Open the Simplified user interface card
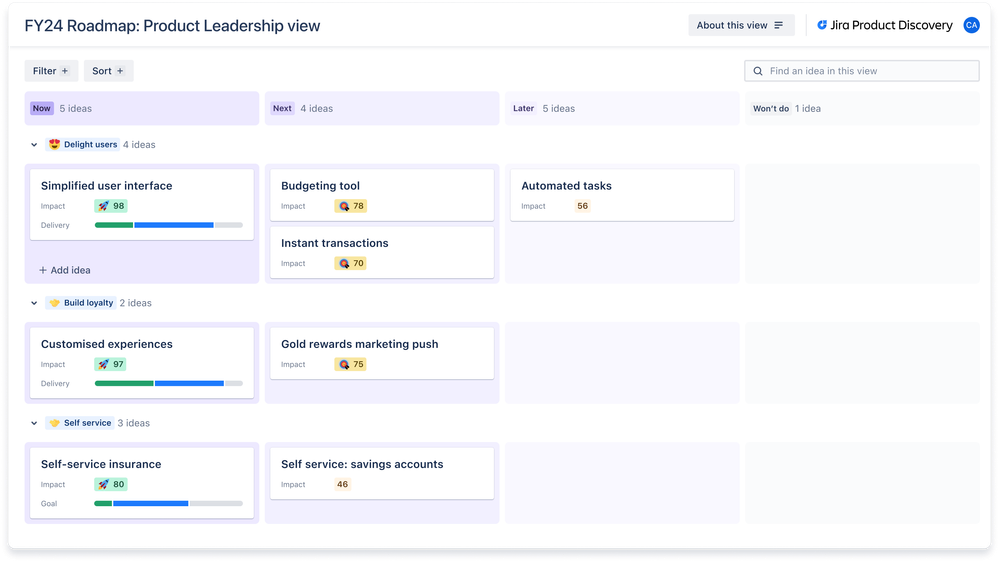Image resolution: width=999 pixels, height=562 pixels. [x=141, y=205]
